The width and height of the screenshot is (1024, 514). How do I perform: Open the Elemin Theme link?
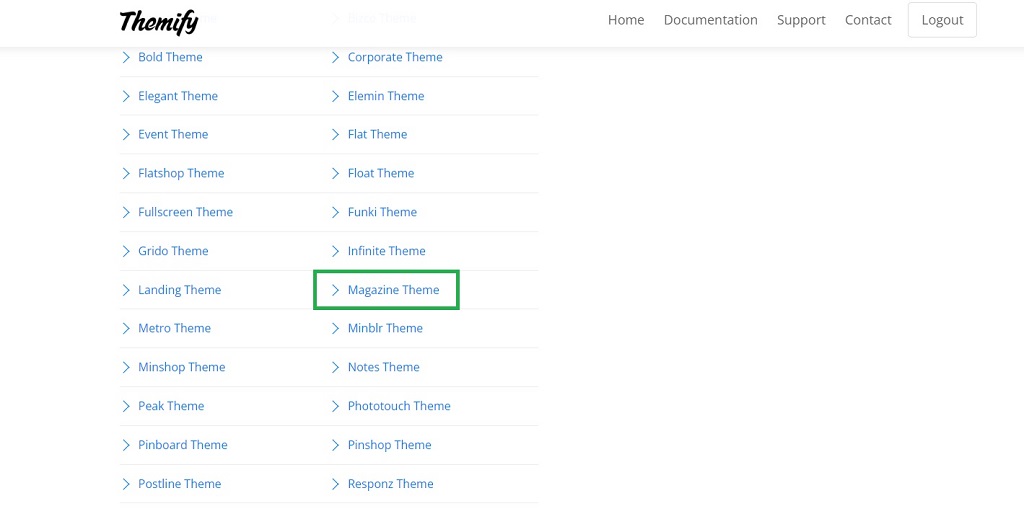386,96
